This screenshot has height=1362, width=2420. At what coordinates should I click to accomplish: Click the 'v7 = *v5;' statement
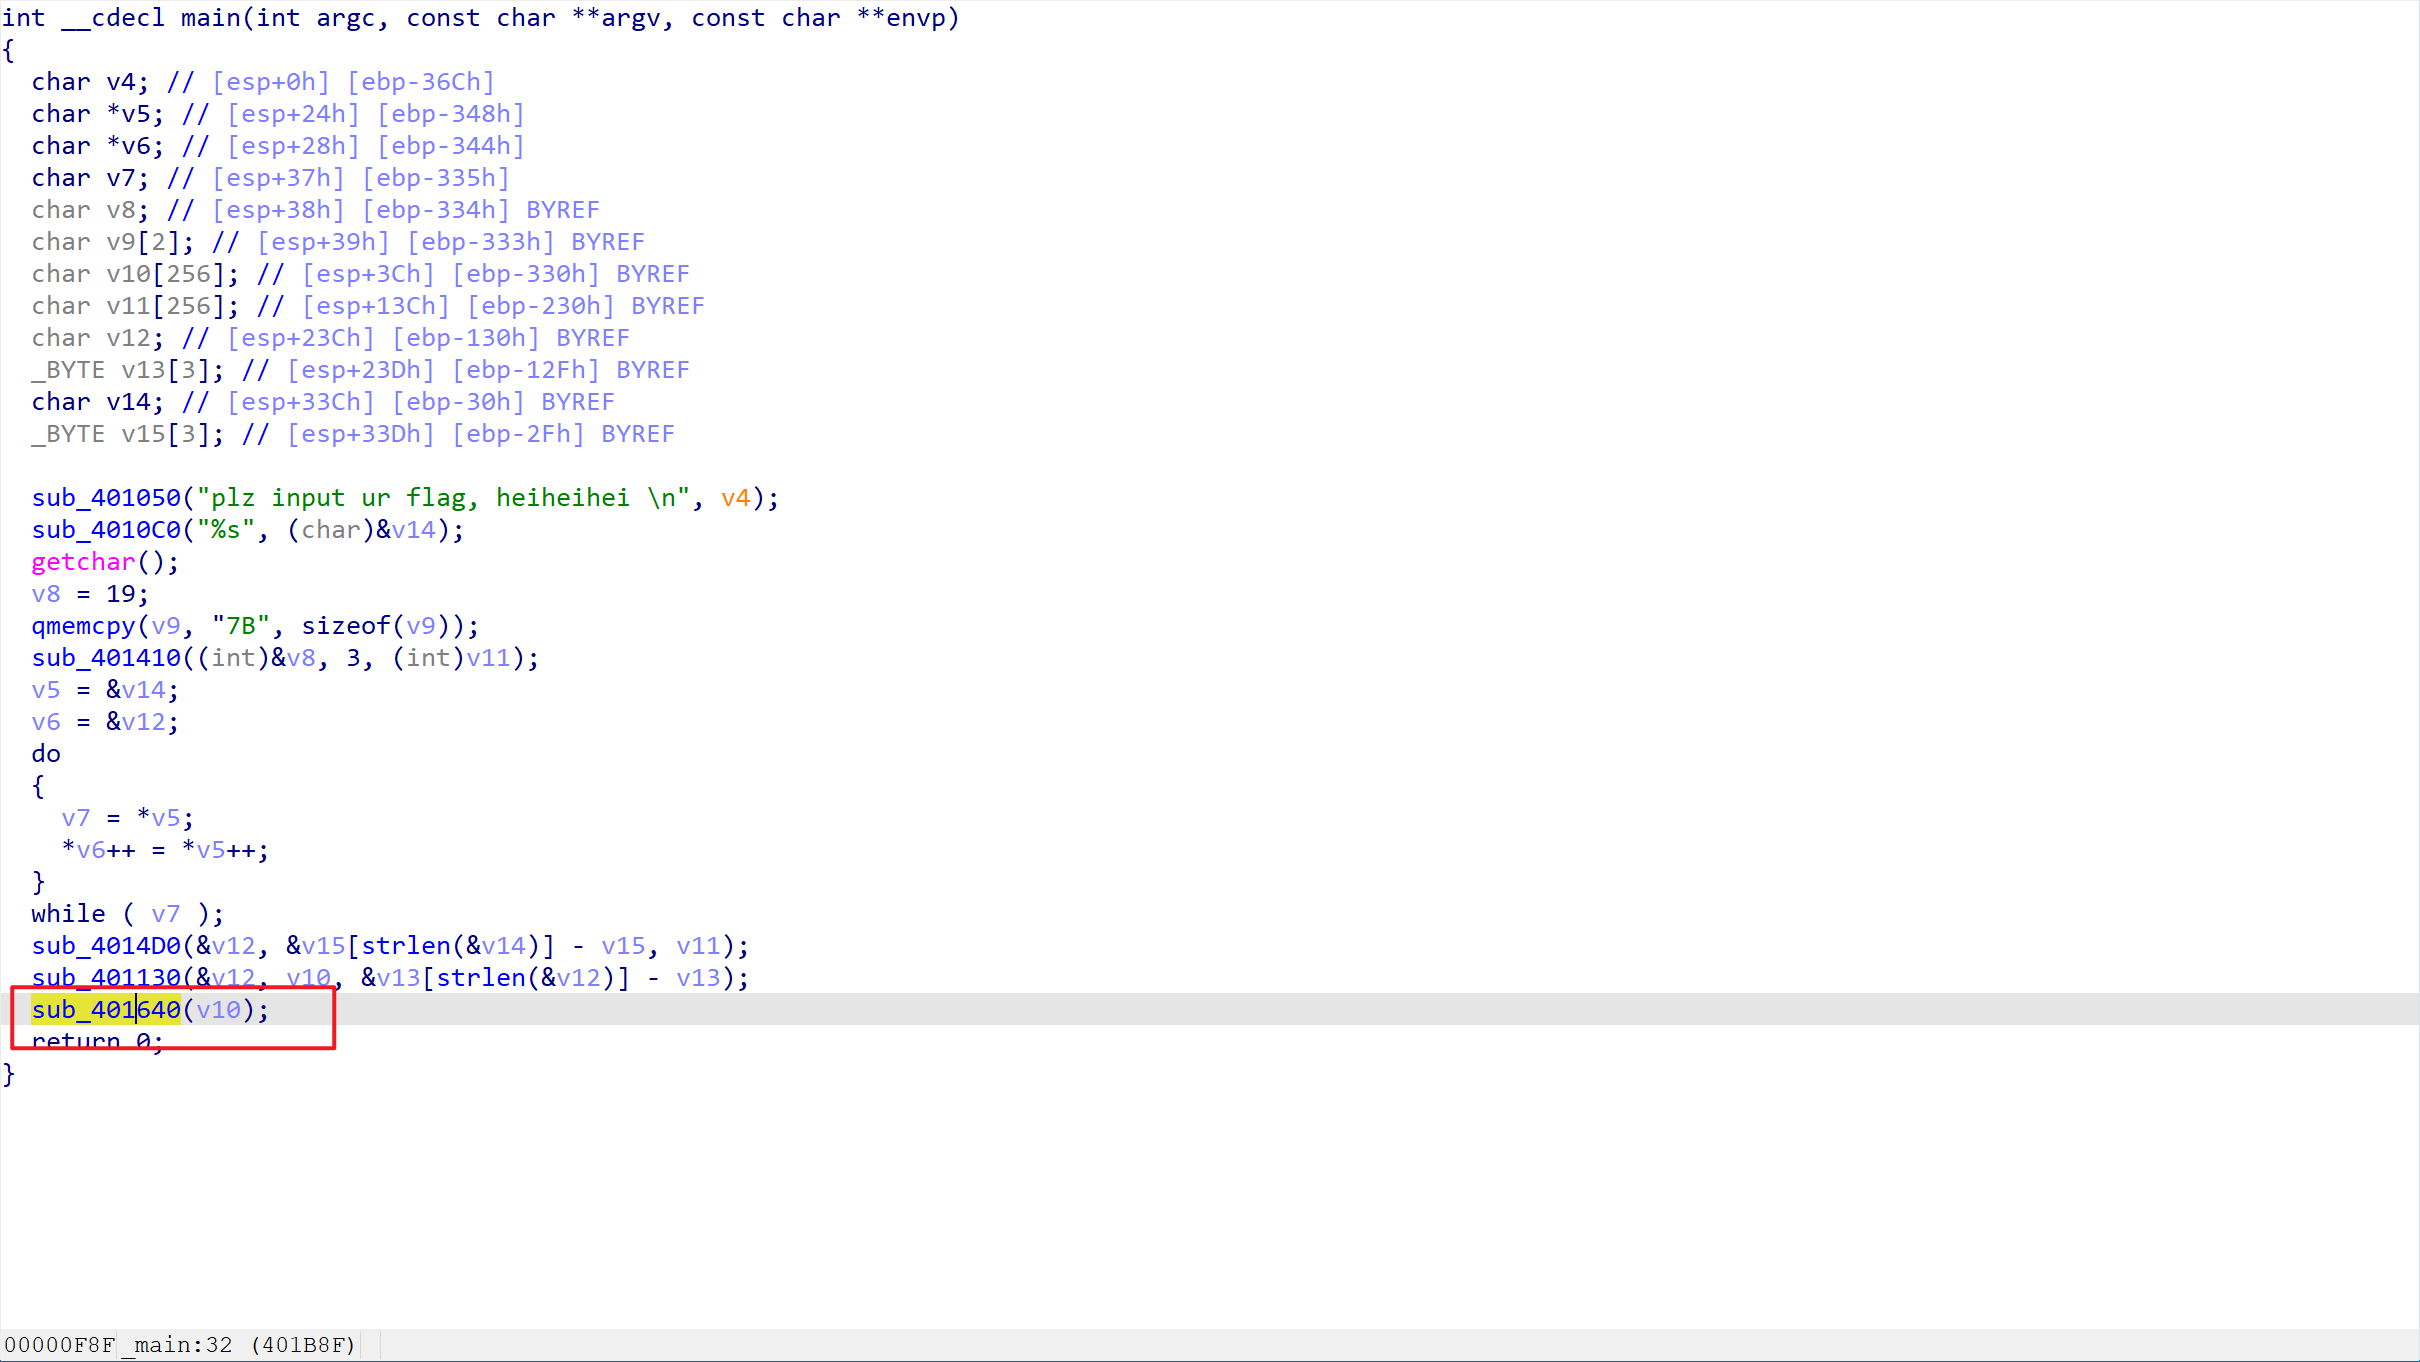[x=128, y=817]
